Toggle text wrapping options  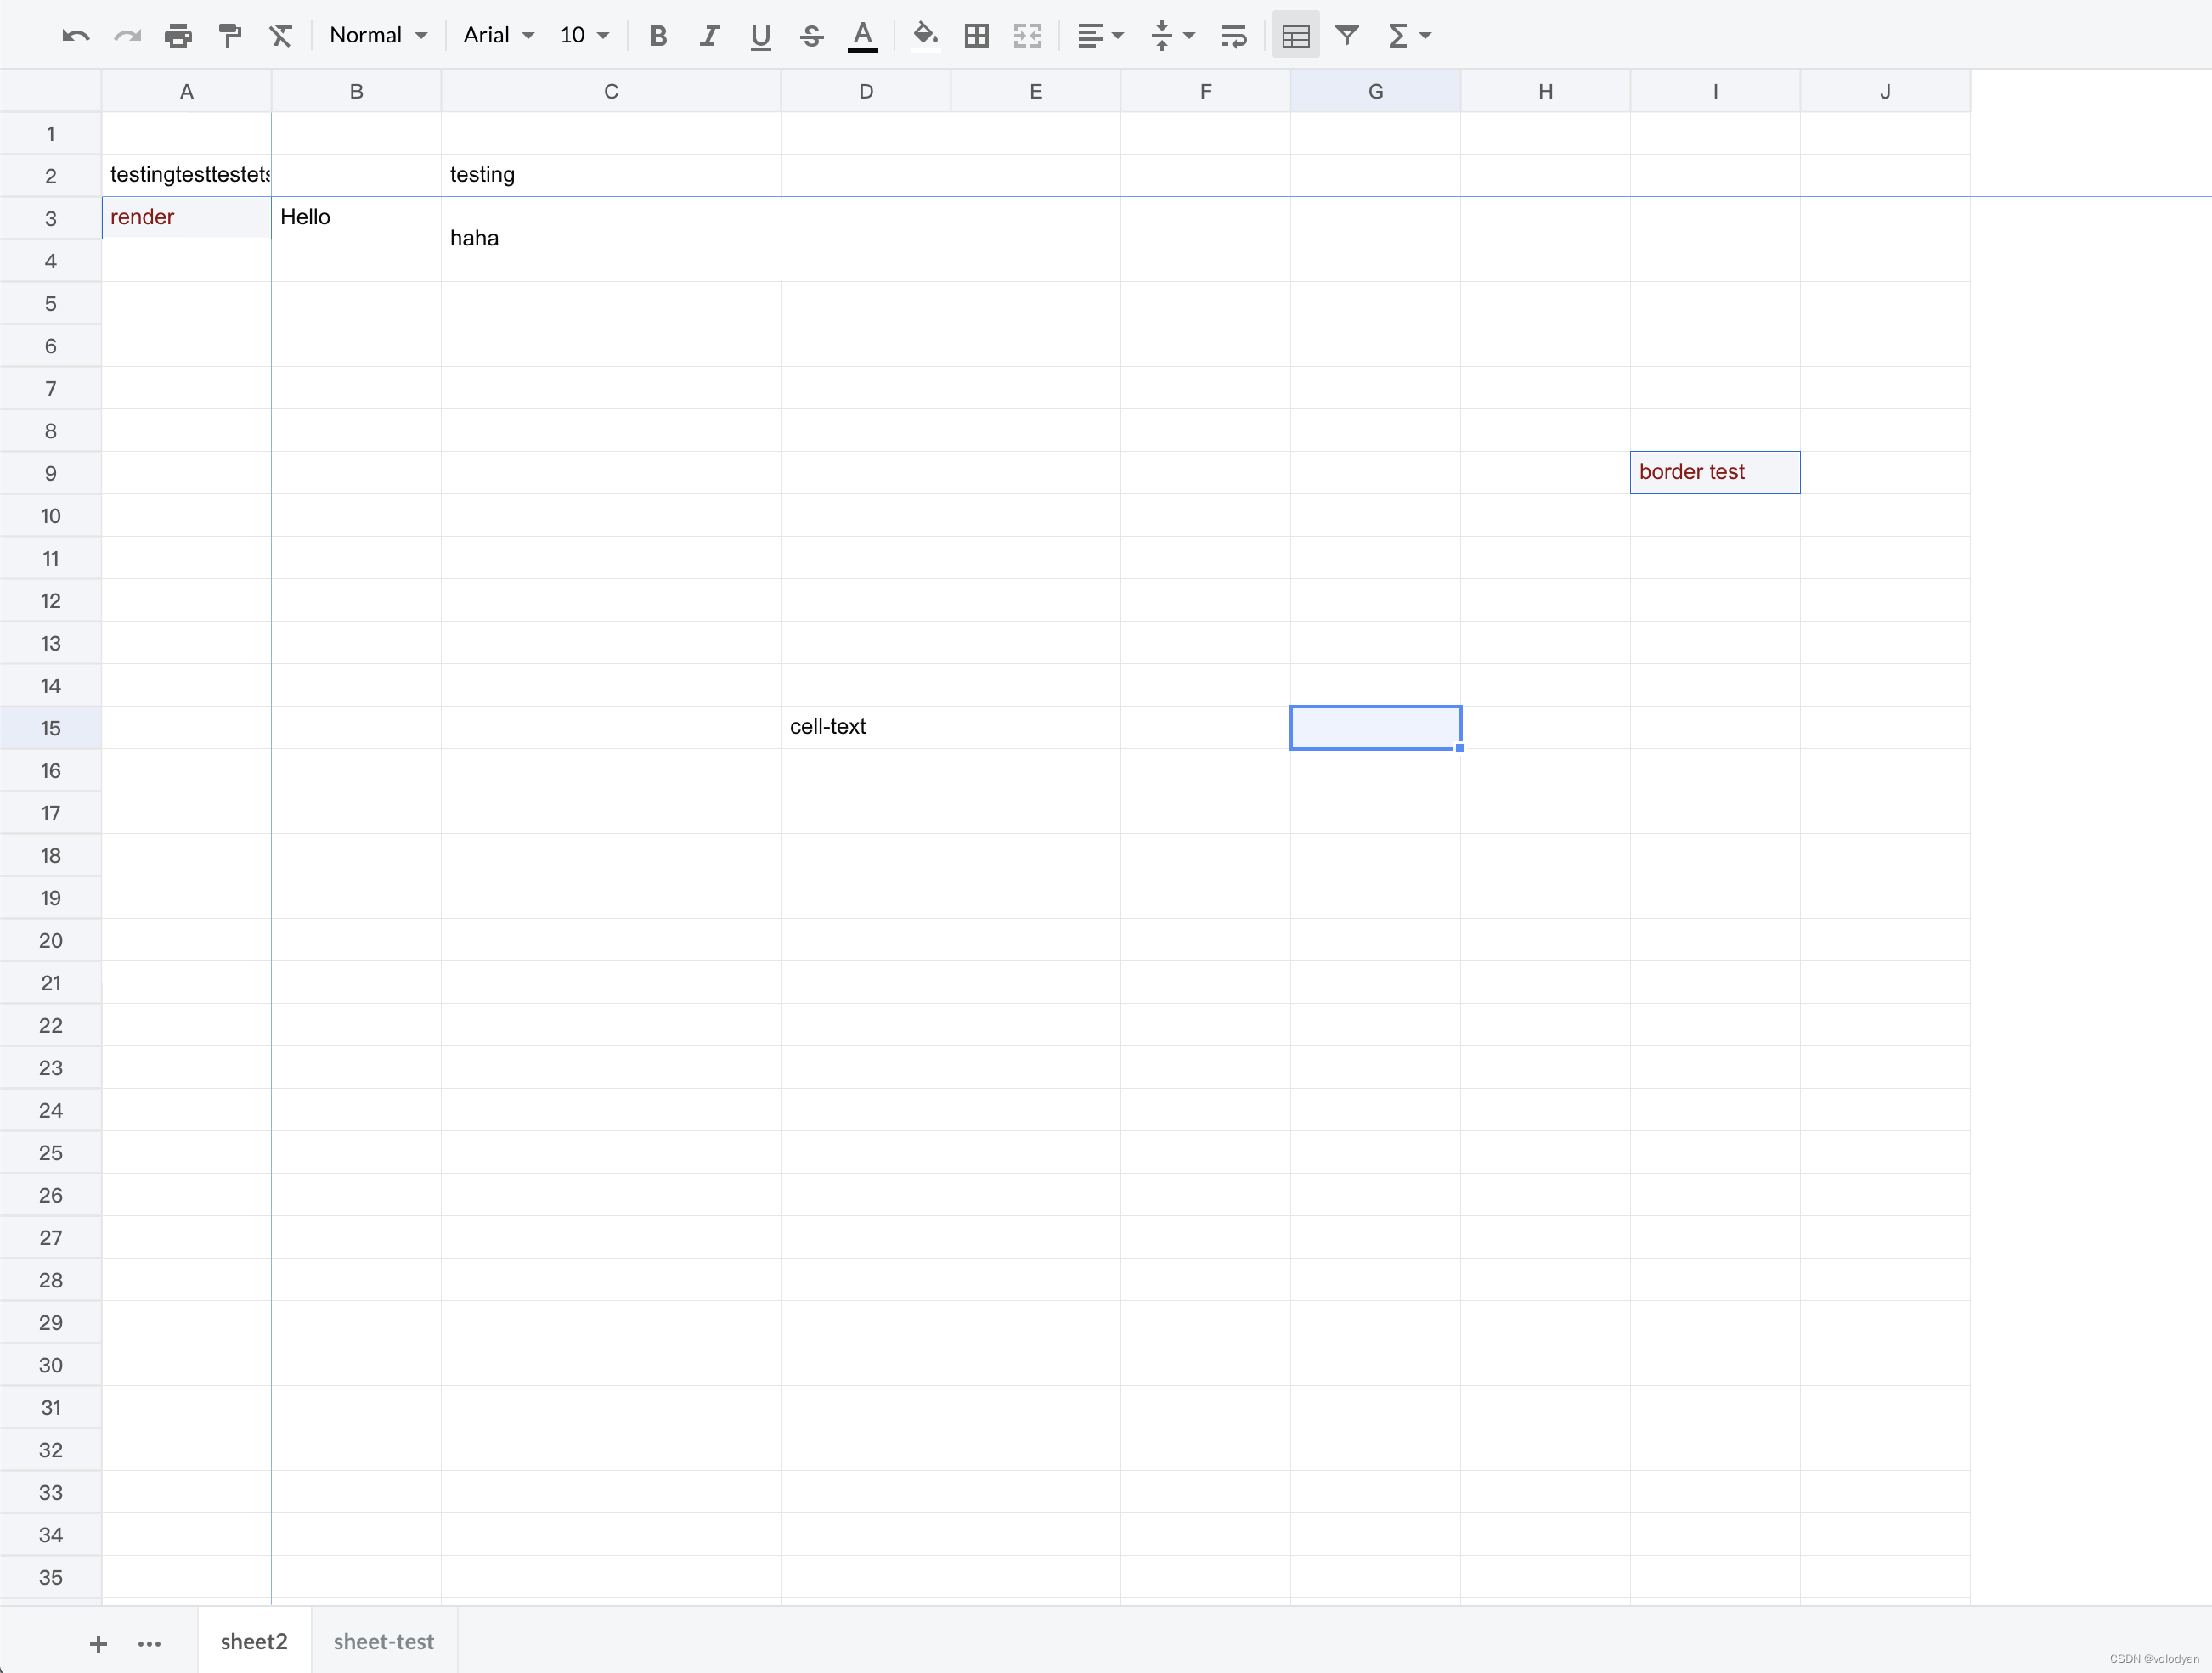coord(1237,35)
